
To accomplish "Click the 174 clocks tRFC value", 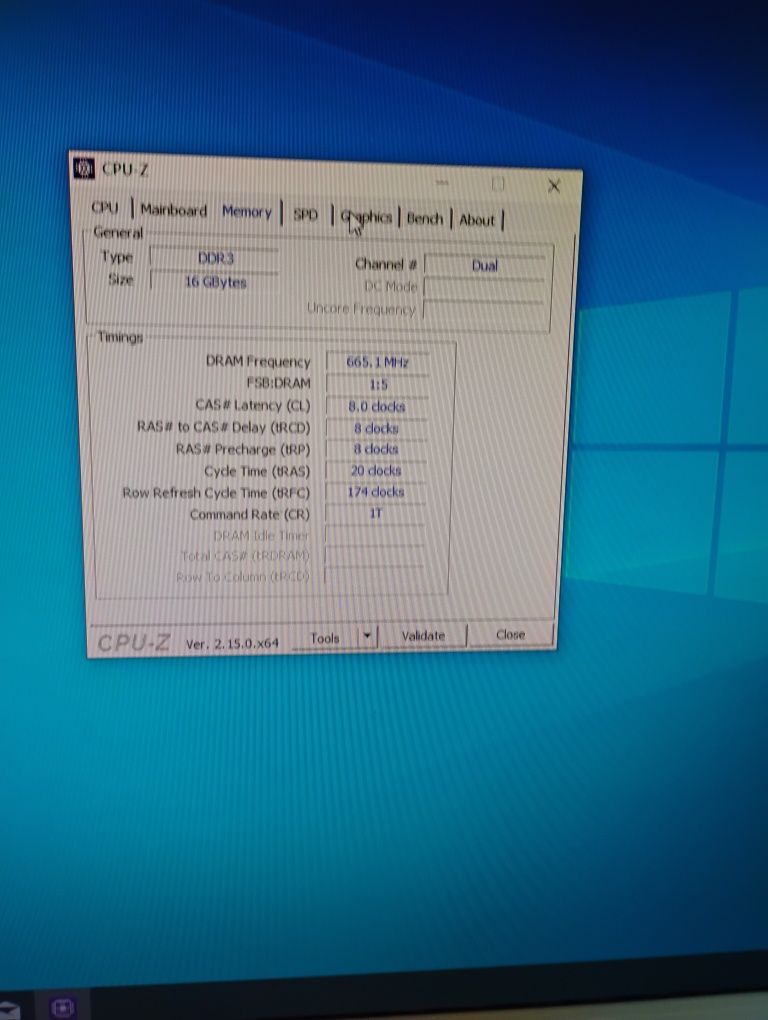I will point(375,492).
